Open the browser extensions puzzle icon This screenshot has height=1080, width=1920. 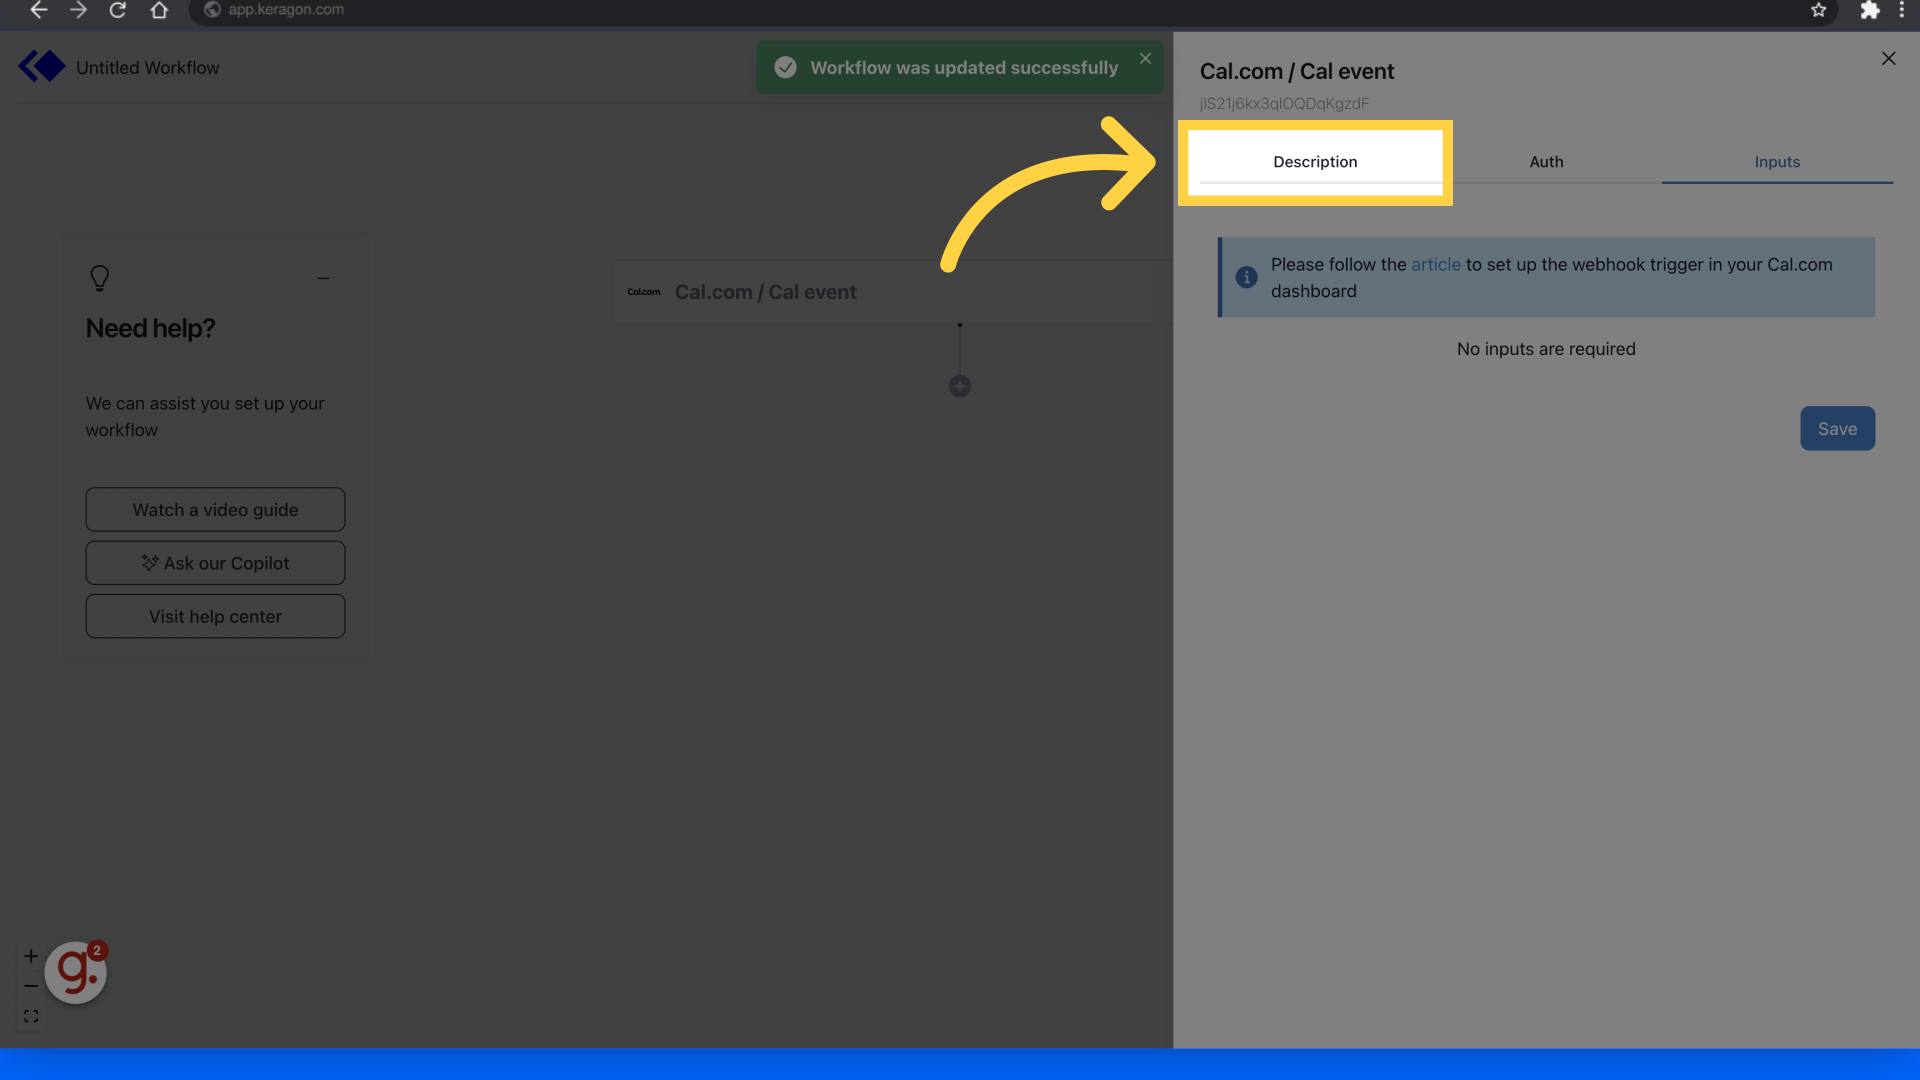pyautogui.click(x=1869, y=10)
